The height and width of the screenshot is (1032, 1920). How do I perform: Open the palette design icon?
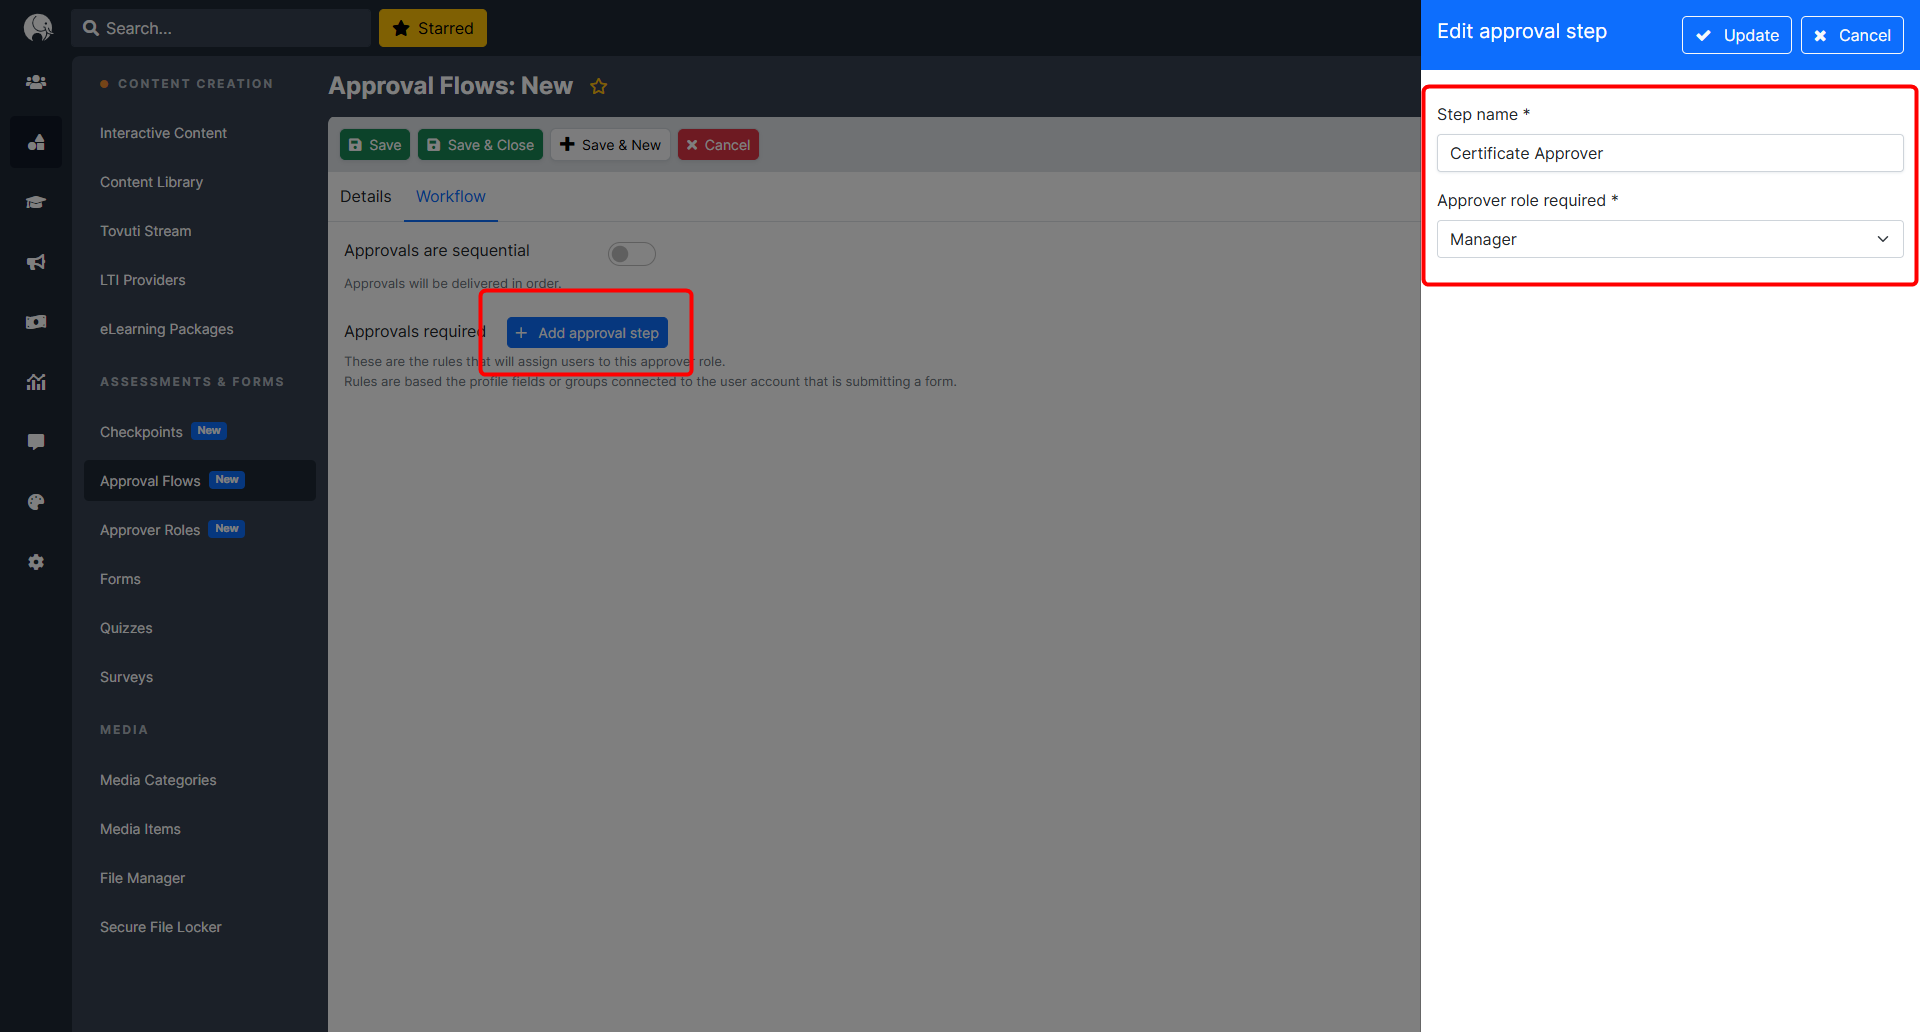tap(36, 502)
